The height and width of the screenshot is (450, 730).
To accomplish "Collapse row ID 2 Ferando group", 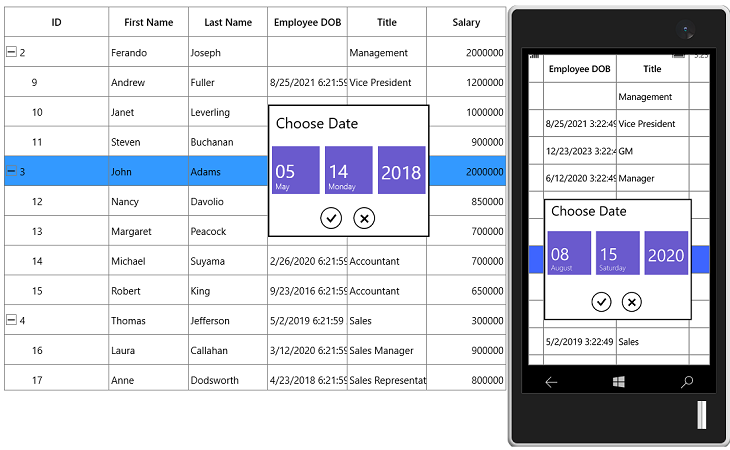I will click(x=11, y=52).
